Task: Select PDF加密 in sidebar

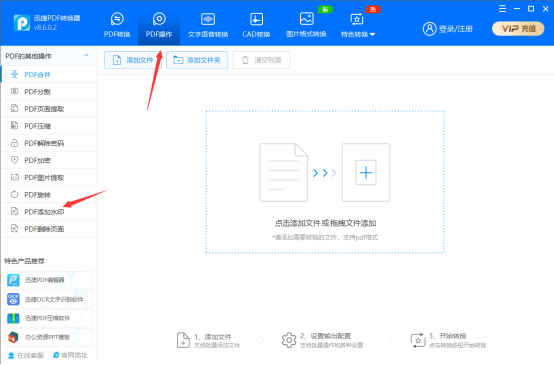Action: (49, 160)
